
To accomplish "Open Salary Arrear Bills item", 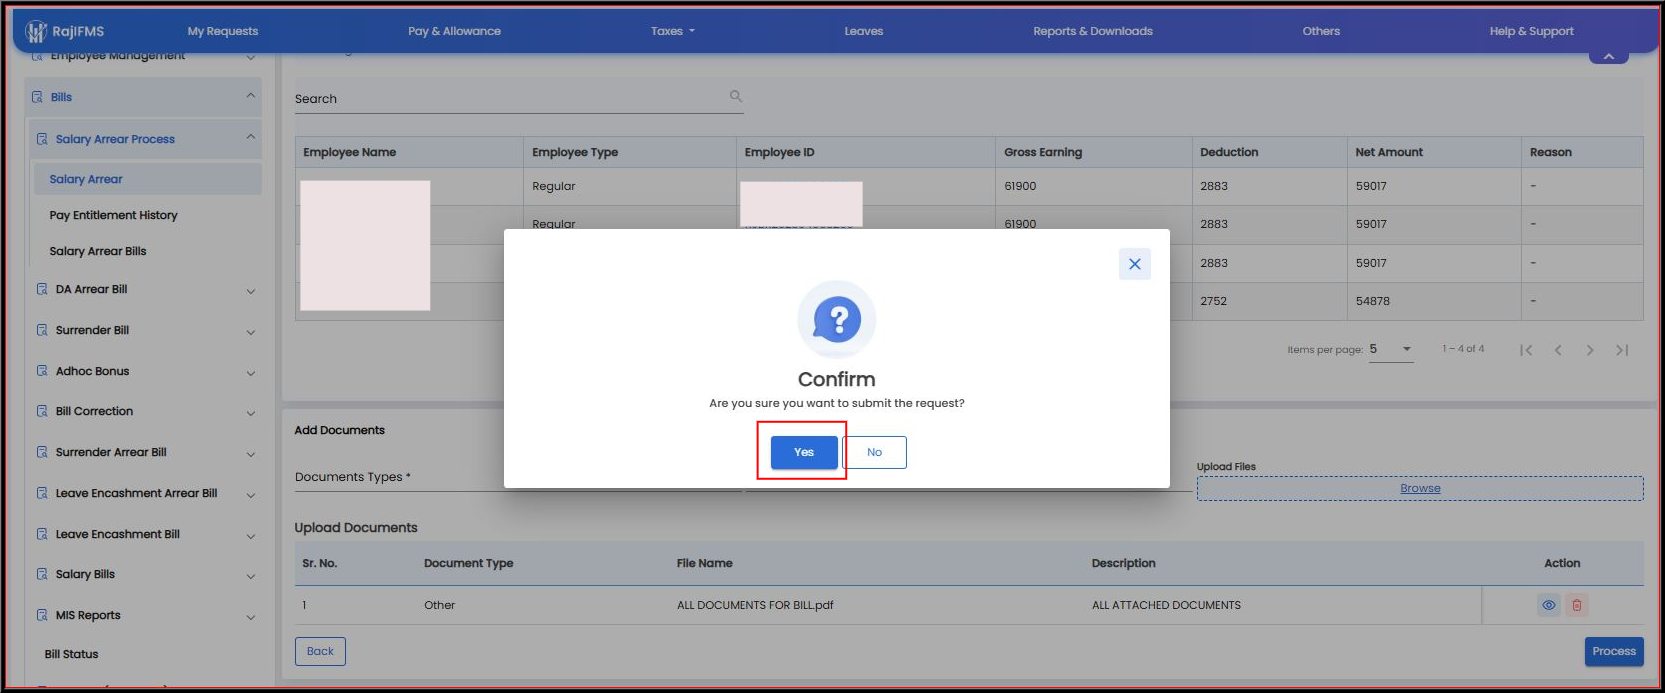I will click(98, 251).
